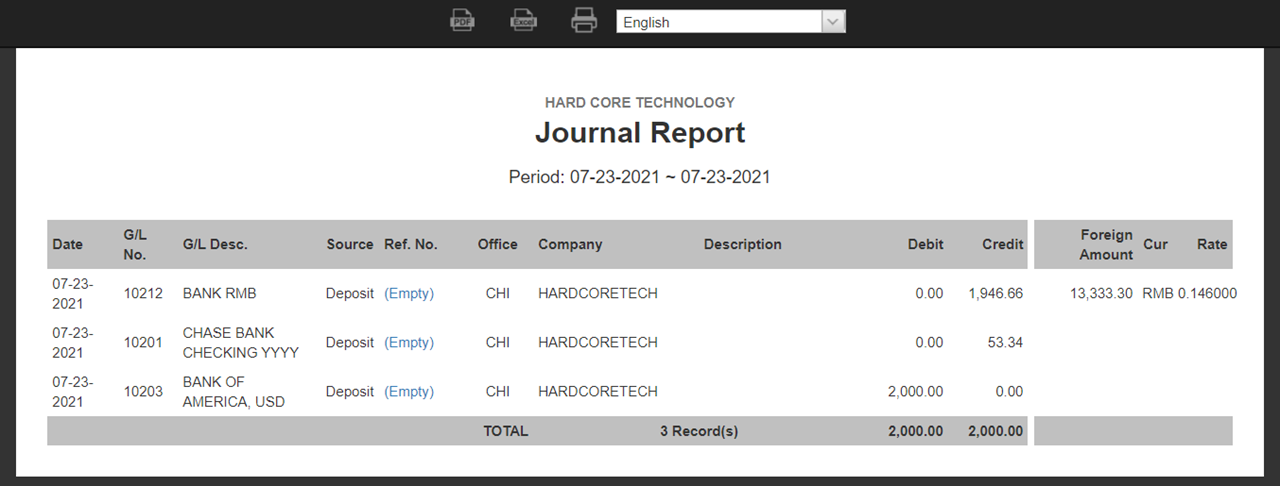Select the Company column header
The width and height of the screenshot is (1280, 486).
[570, 244]
